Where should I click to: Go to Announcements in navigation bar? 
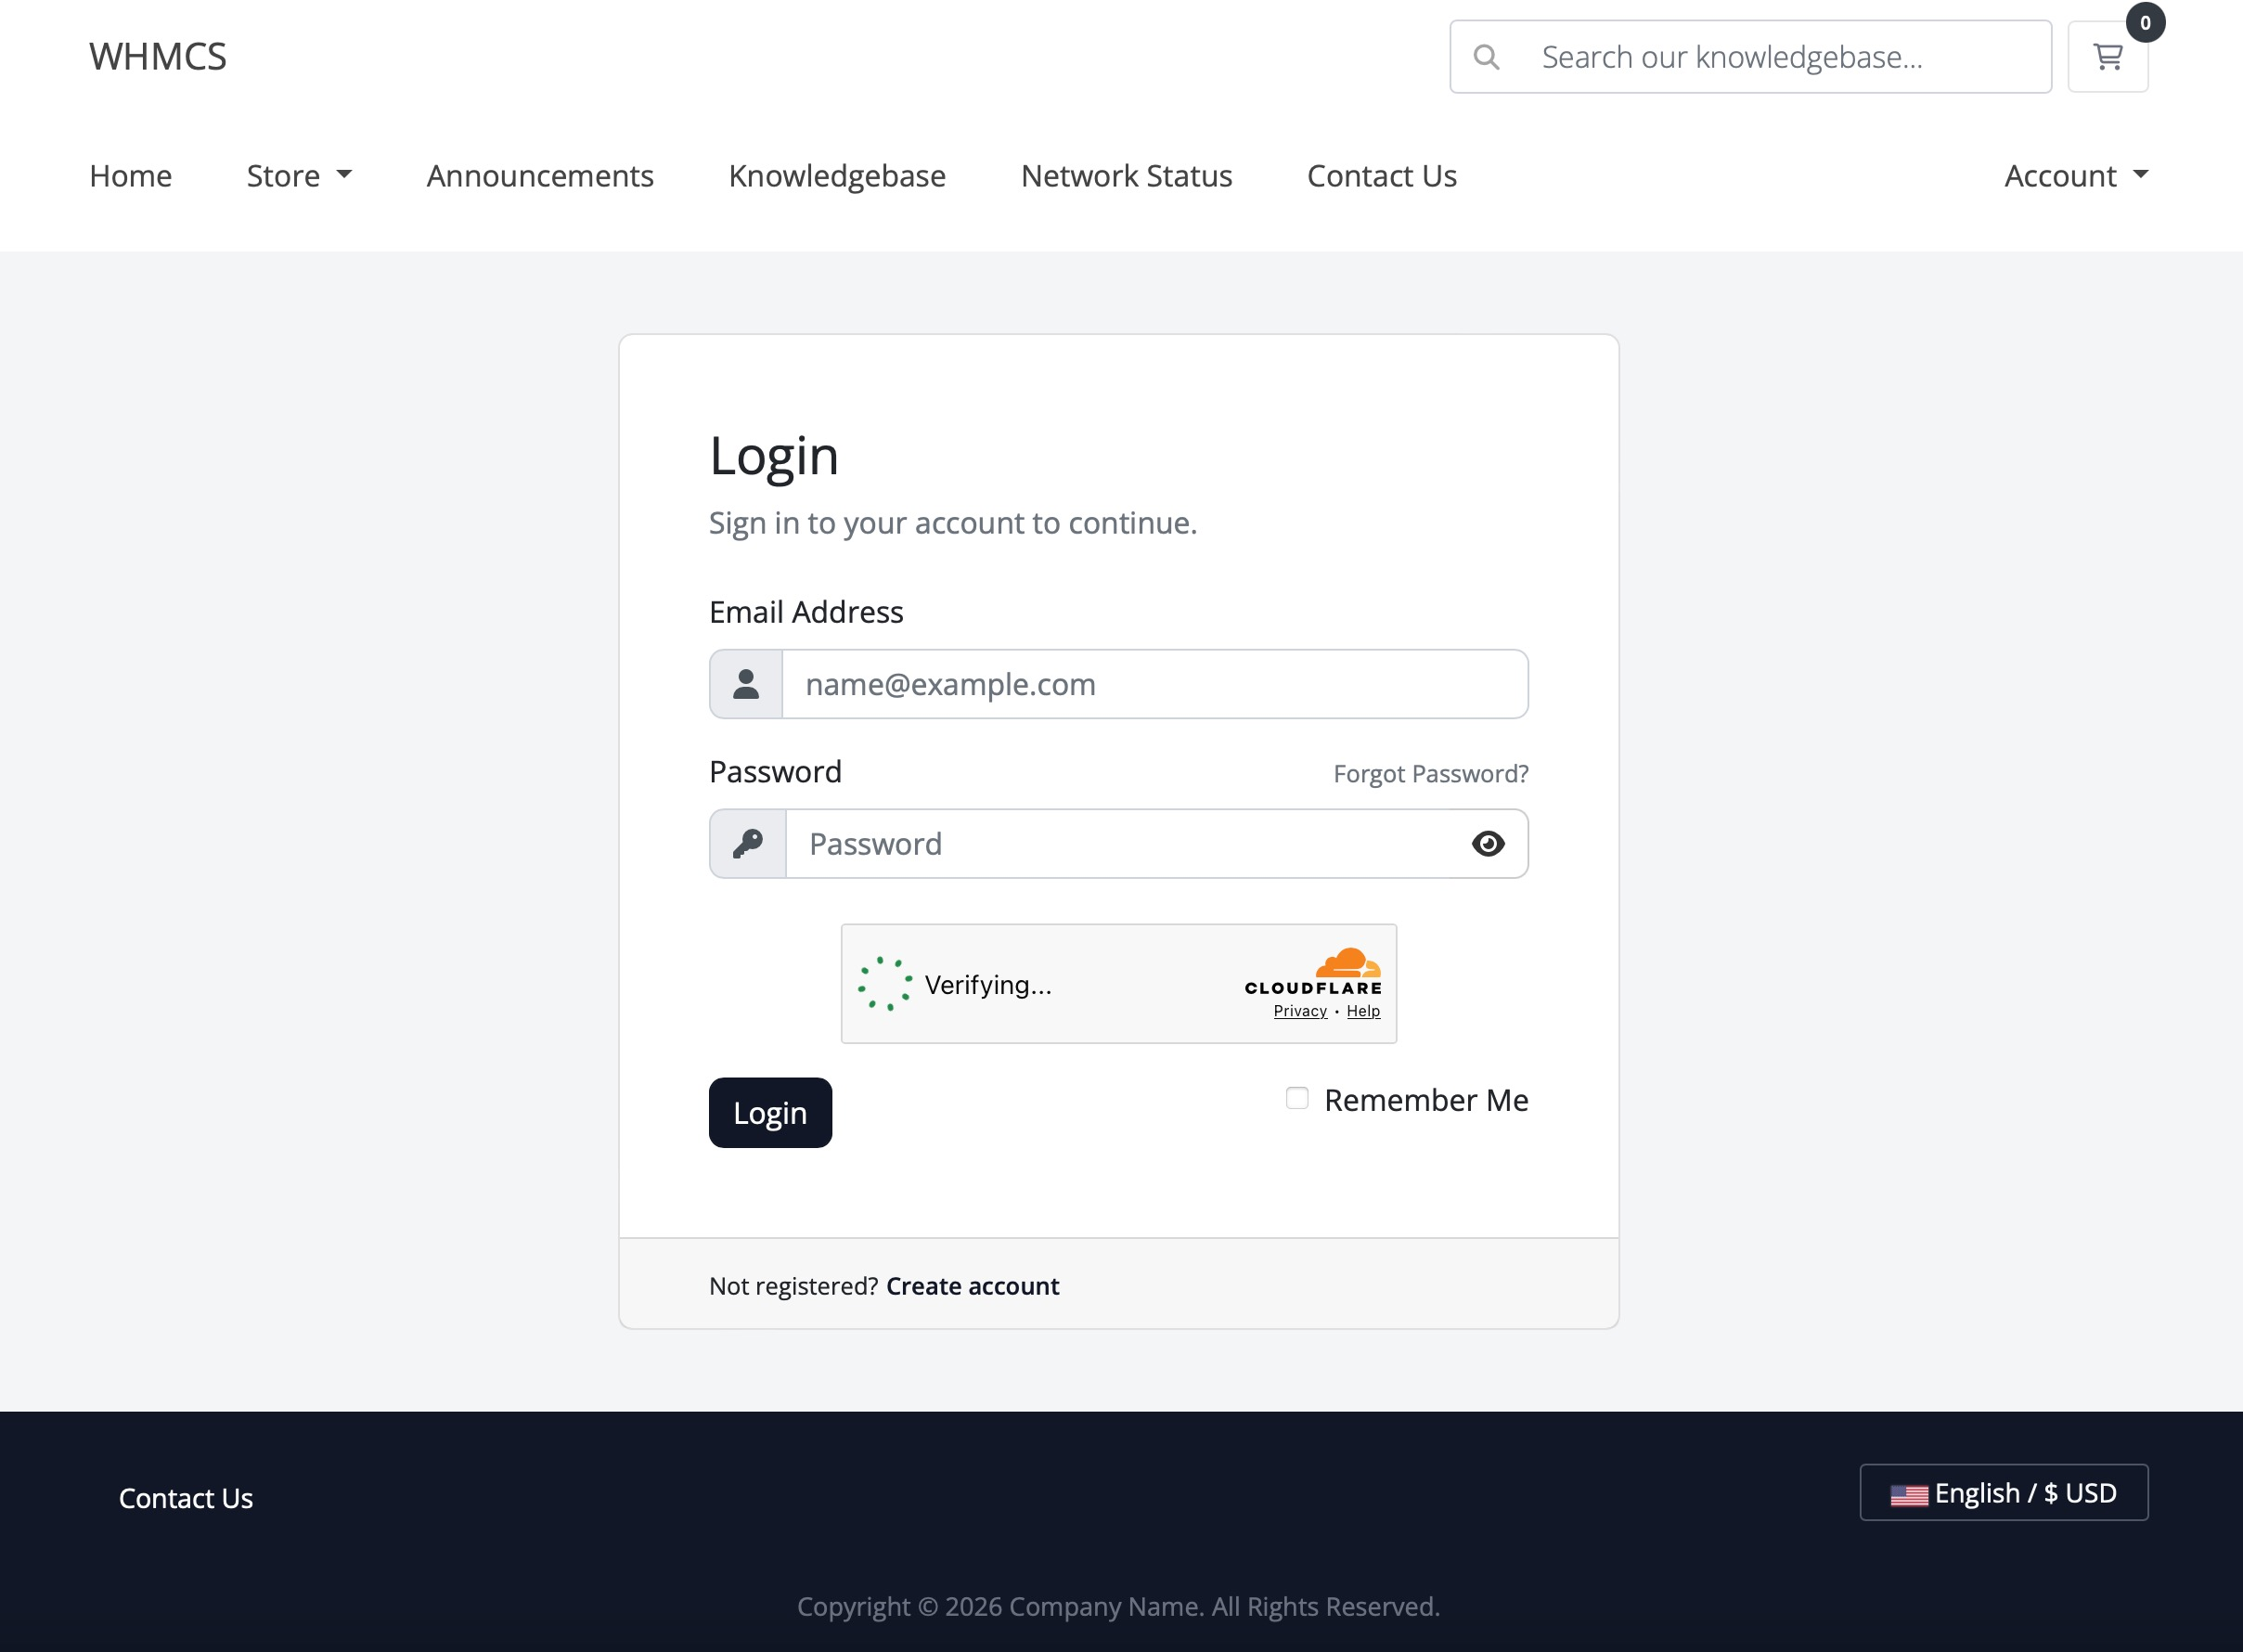point(540,176)
